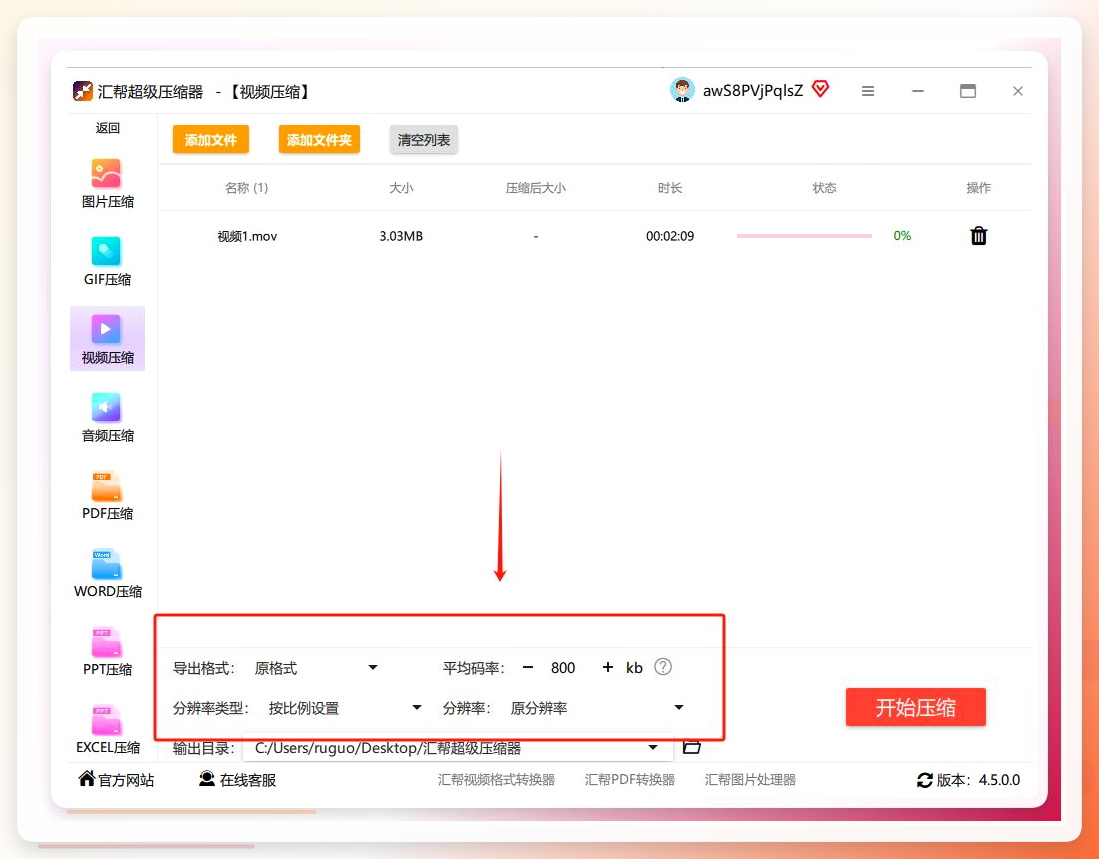Open 输出目录 path dropdown
The image size is (1099, 859).
click(457, 748)
